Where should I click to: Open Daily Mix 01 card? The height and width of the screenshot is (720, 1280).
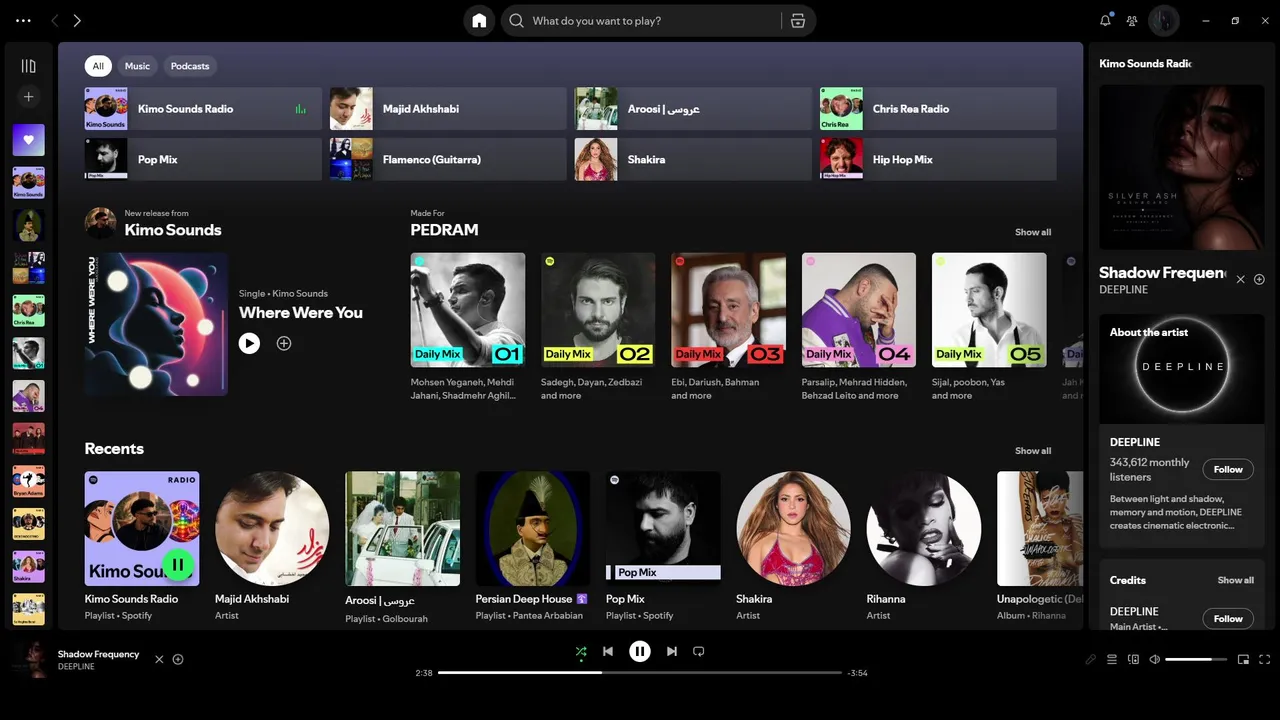point(468,327)
